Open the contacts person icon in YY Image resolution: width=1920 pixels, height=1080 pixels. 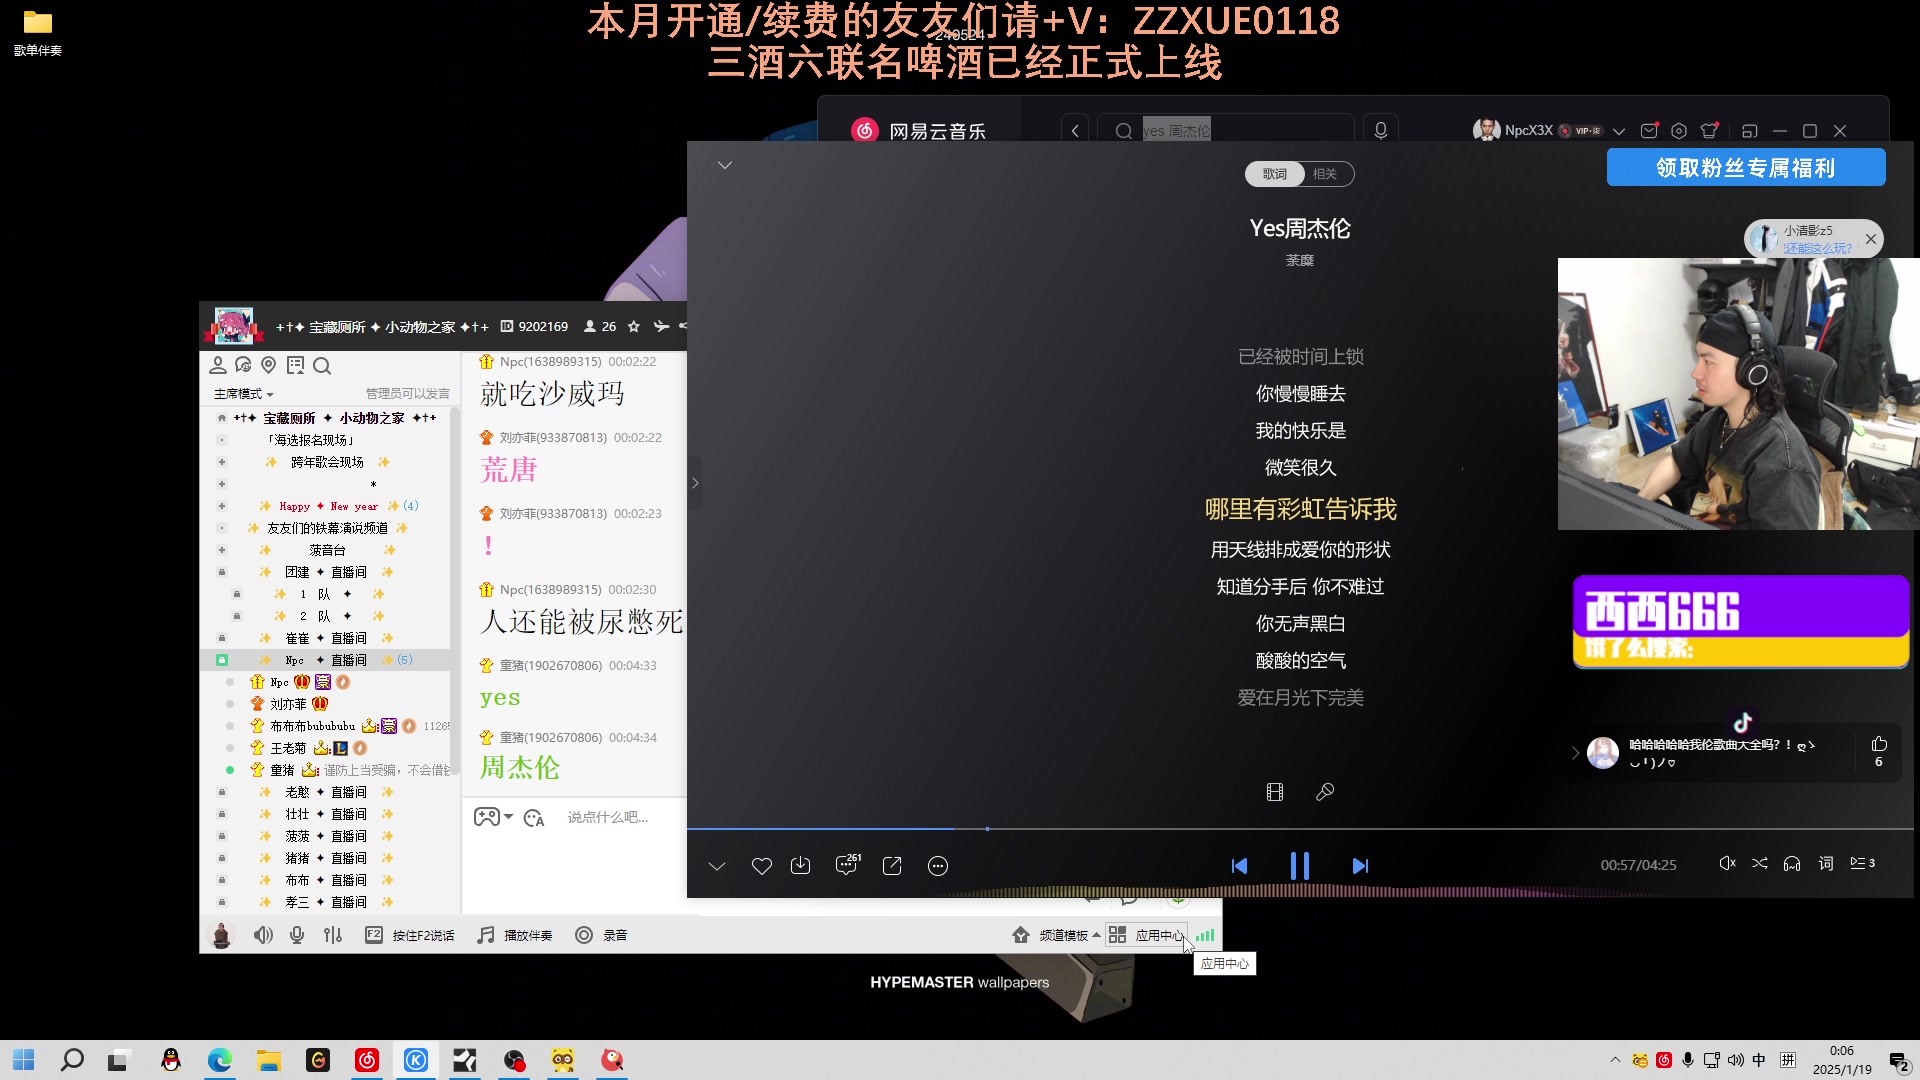pyautogui.click(x=217, y=365)
